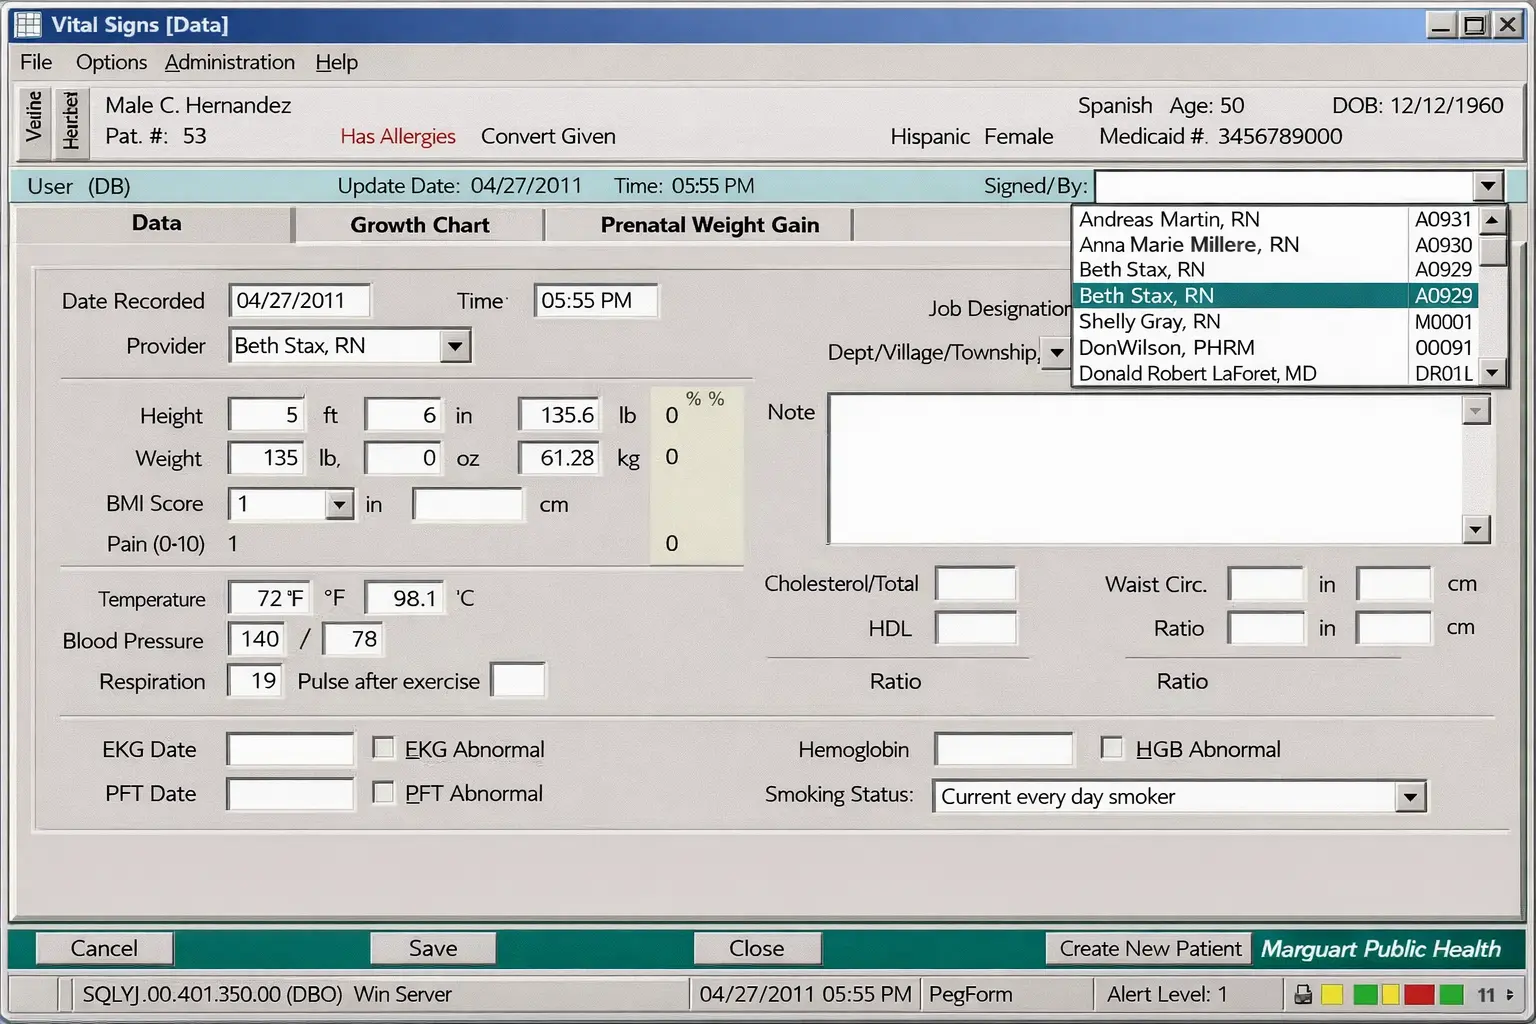Enable the PFT Abnormal checkbox
1536x1024 pixels.
(x=383, y=792)
